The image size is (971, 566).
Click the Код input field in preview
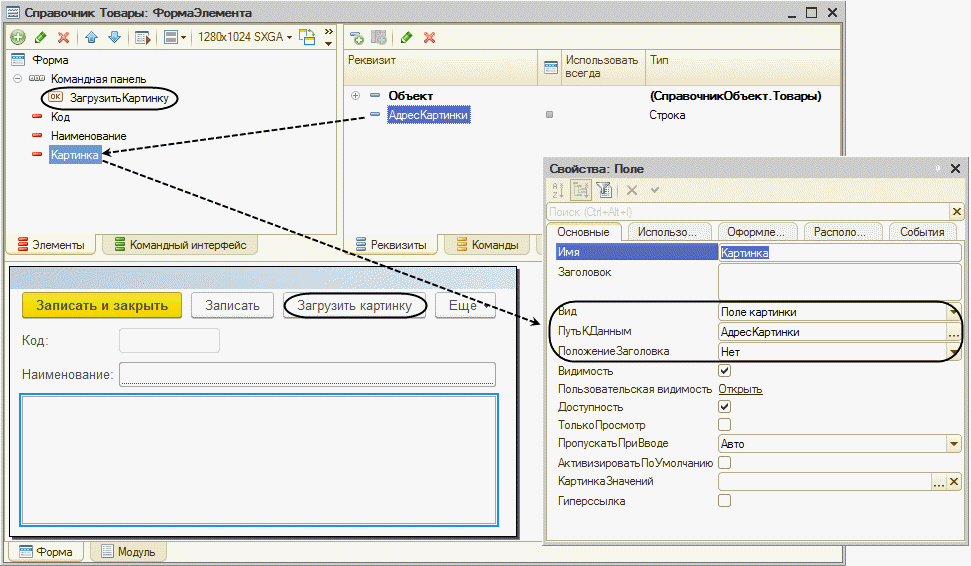click(x=169, y=341)
